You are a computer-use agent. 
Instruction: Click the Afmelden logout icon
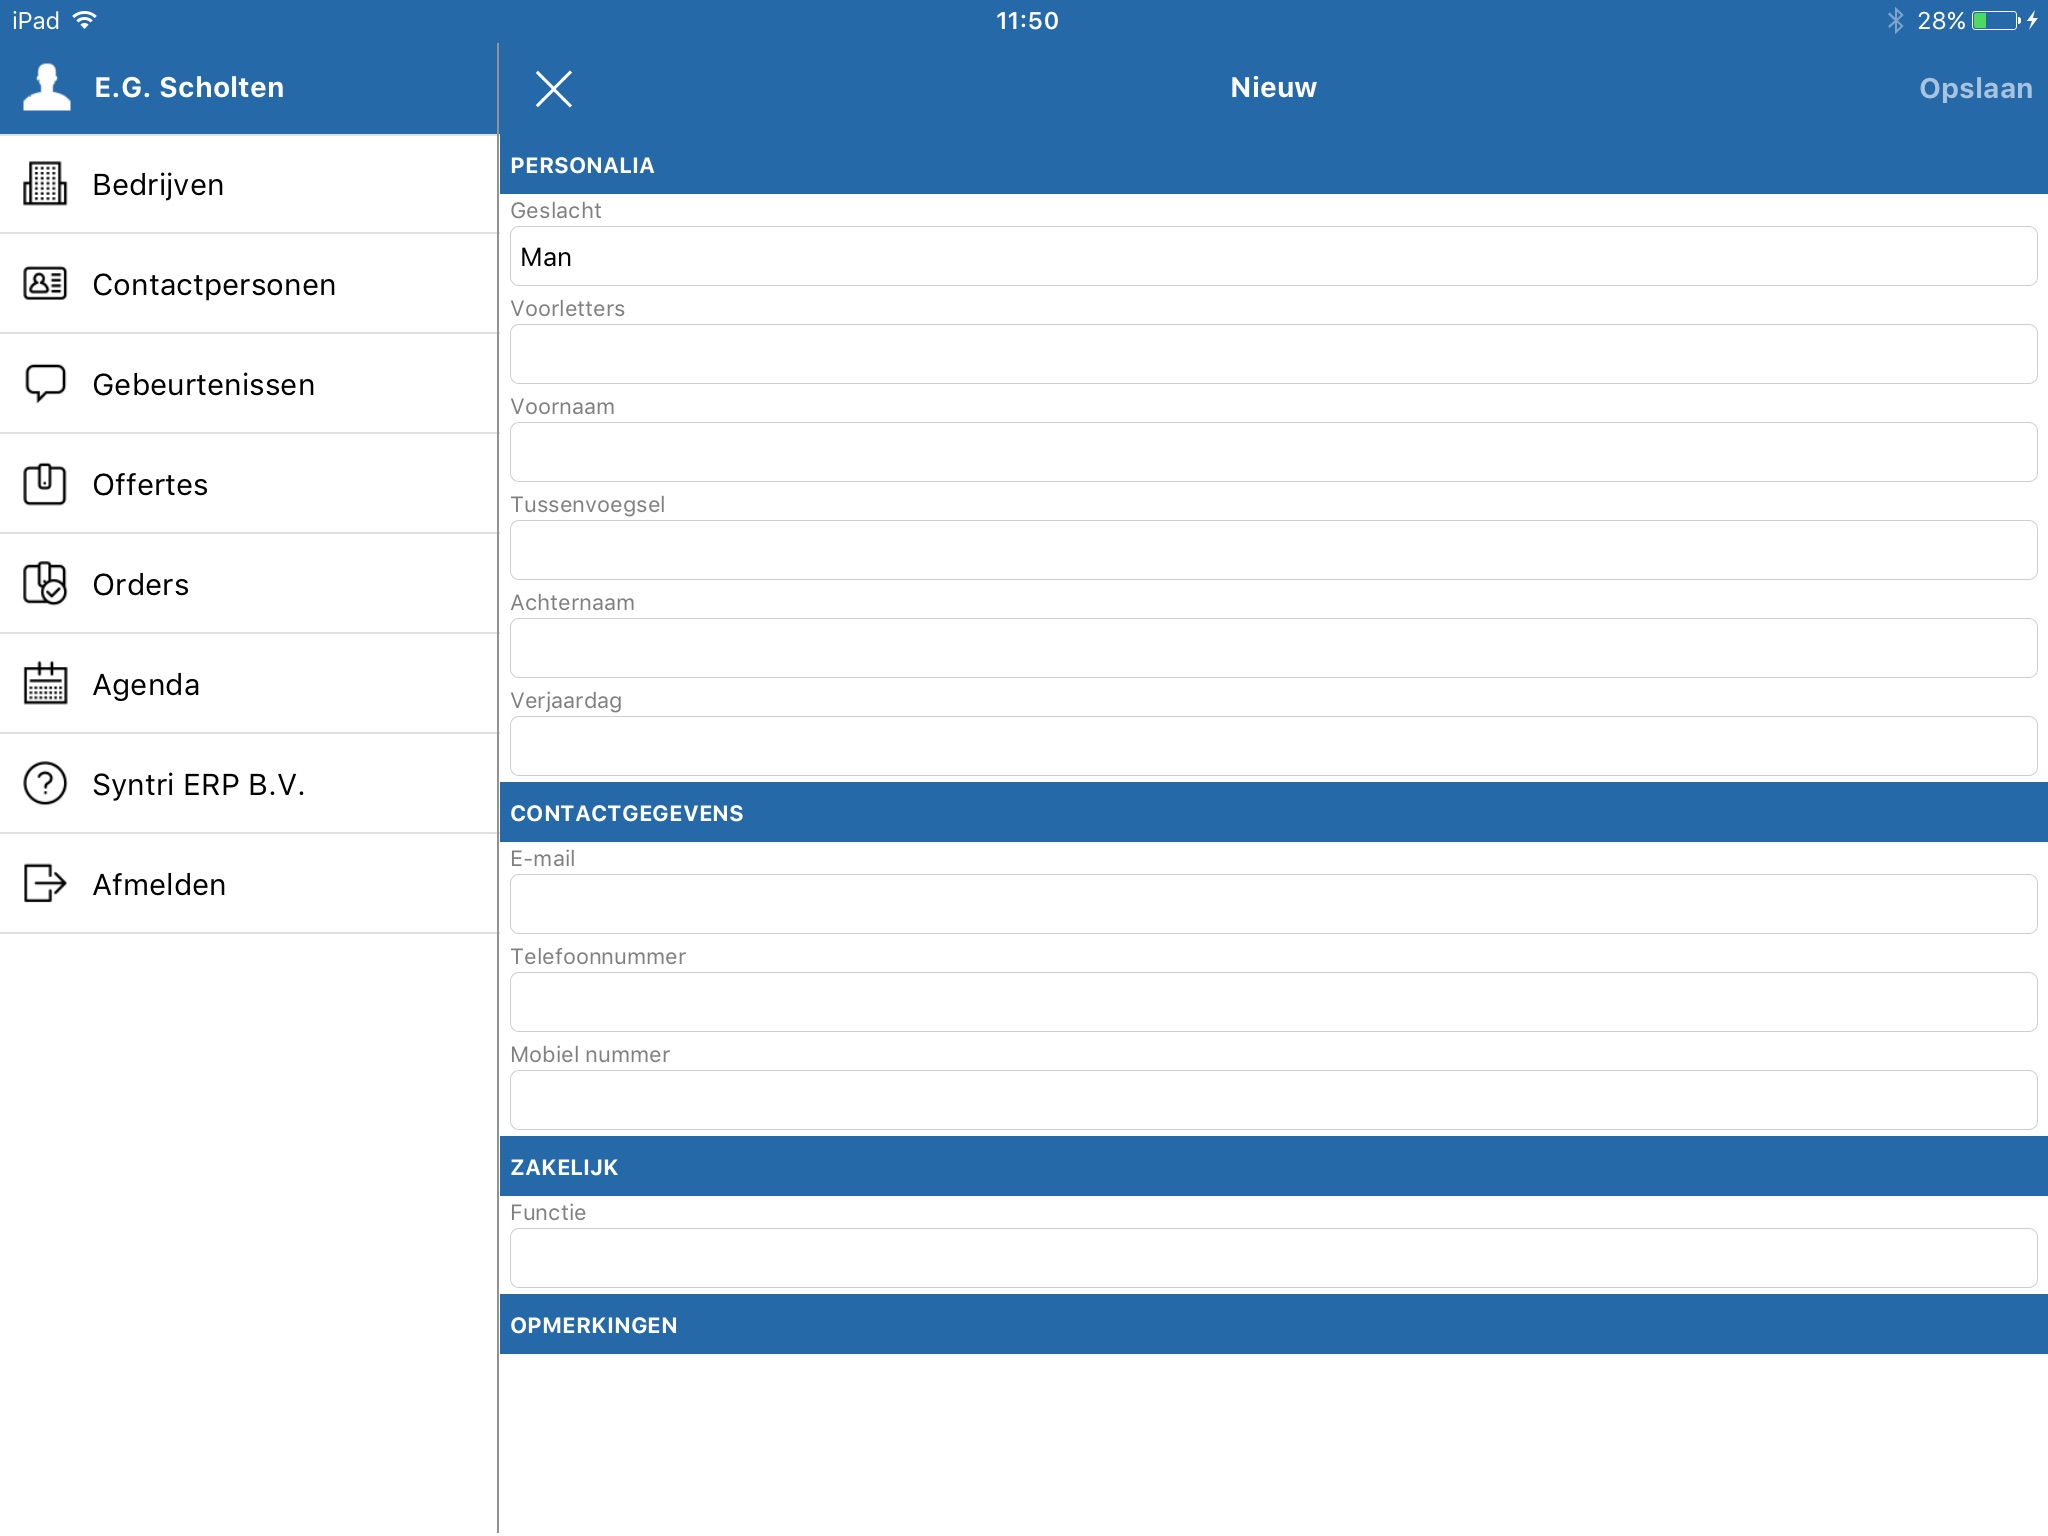tap(45, 884)
